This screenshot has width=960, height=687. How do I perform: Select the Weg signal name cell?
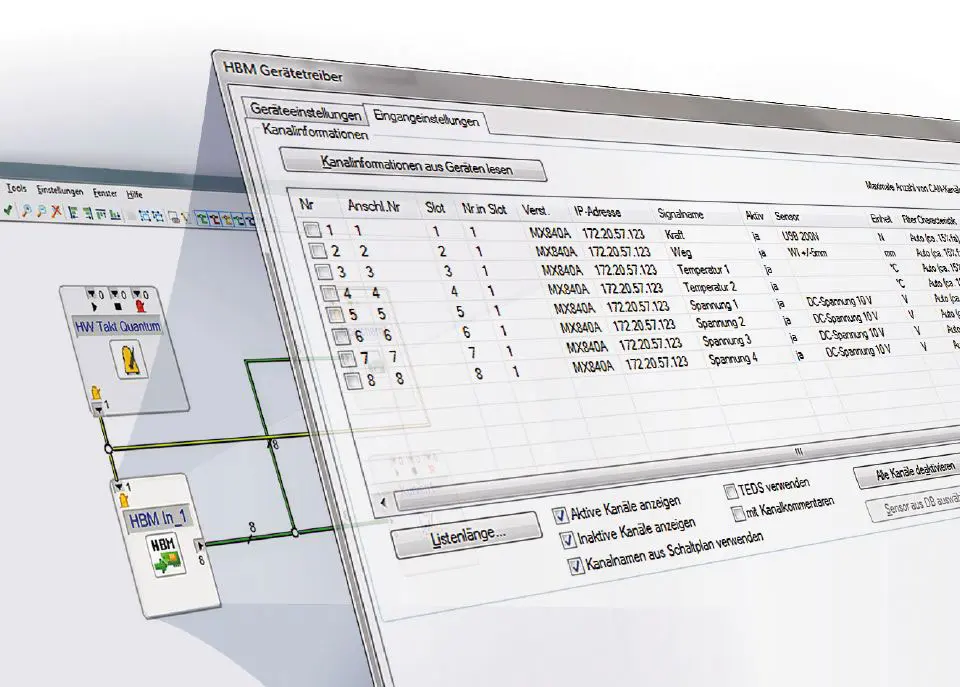click(x=681, y=252)
